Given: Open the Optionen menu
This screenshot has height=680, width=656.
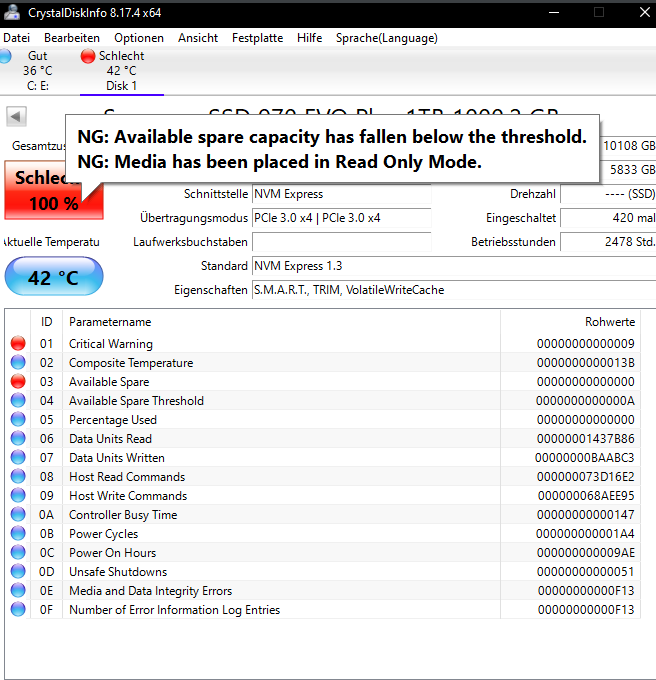Looking at the screenshot, I should [x=139, y=38].
